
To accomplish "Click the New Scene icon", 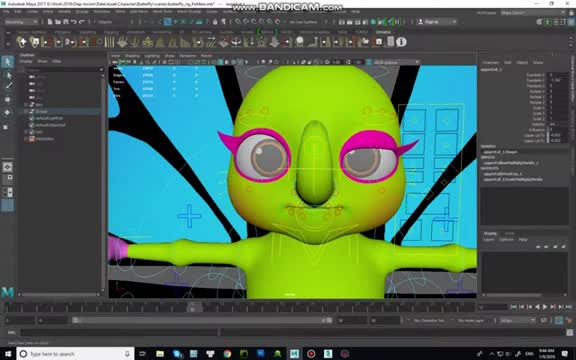I will click(x=50, y=22).
